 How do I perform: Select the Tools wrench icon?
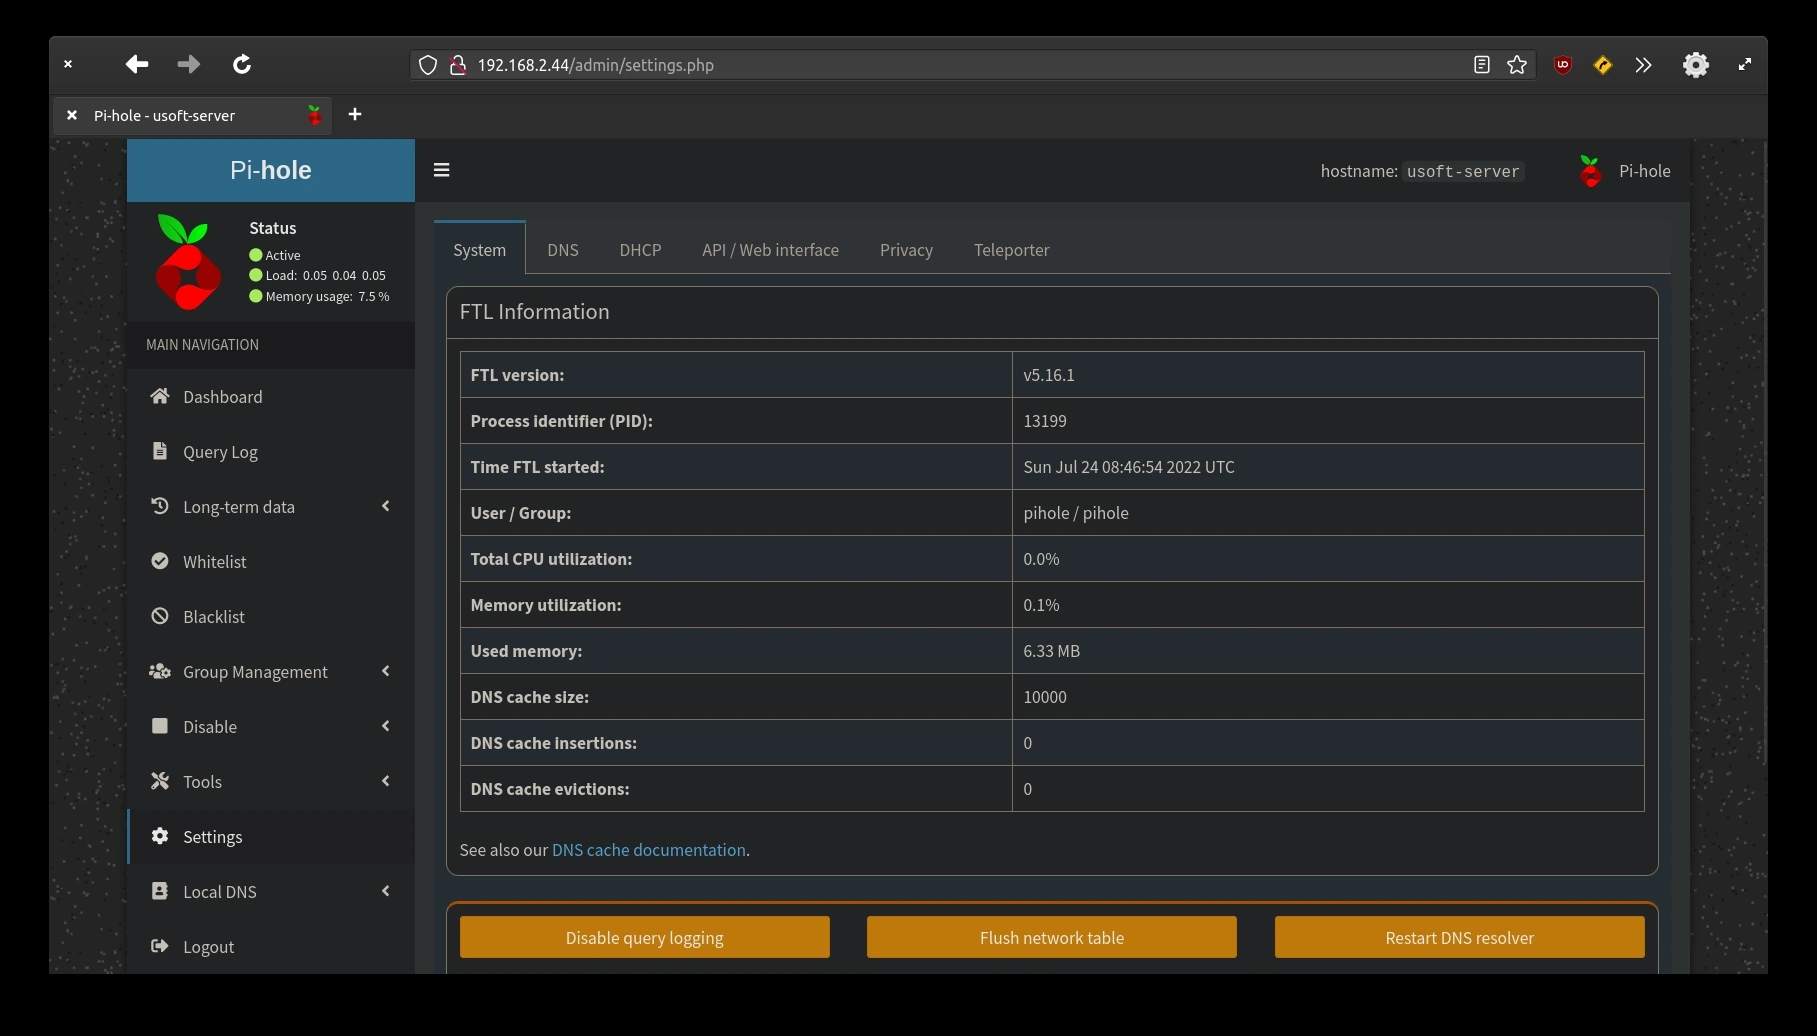click(159, 781)
